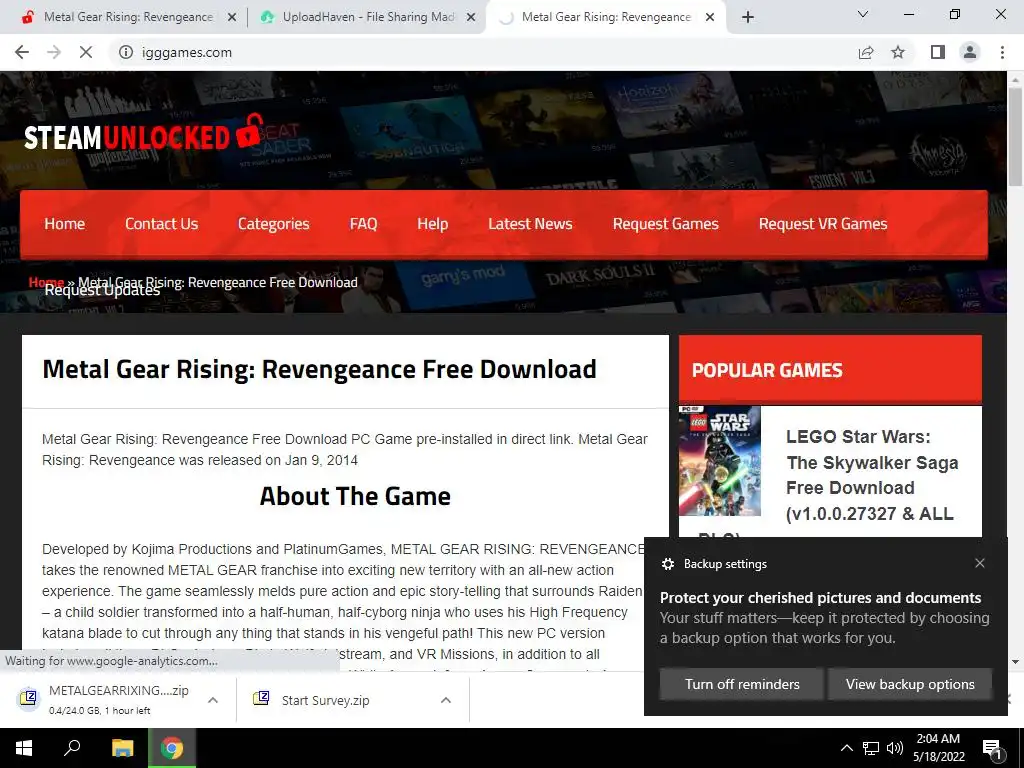This screenshot has height=768, width=1024.
Task: Open the FAQ page
Action: coord(363,224)
